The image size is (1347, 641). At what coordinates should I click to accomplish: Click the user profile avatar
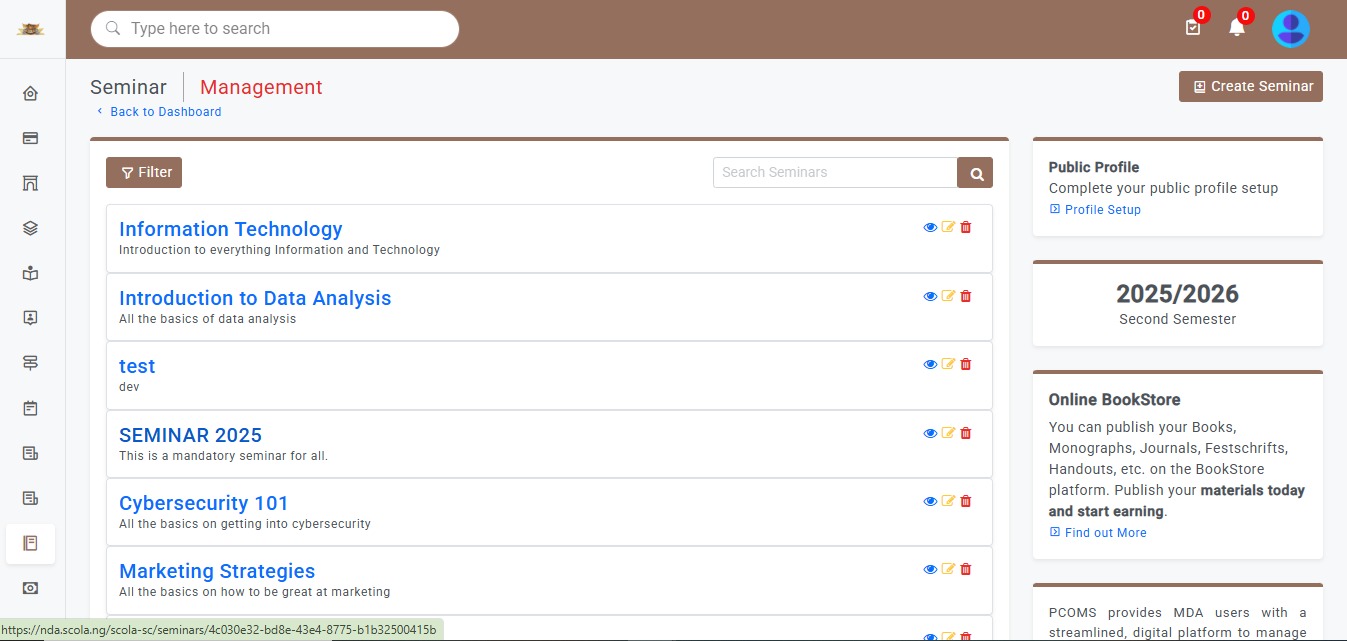pos(1290,29)
